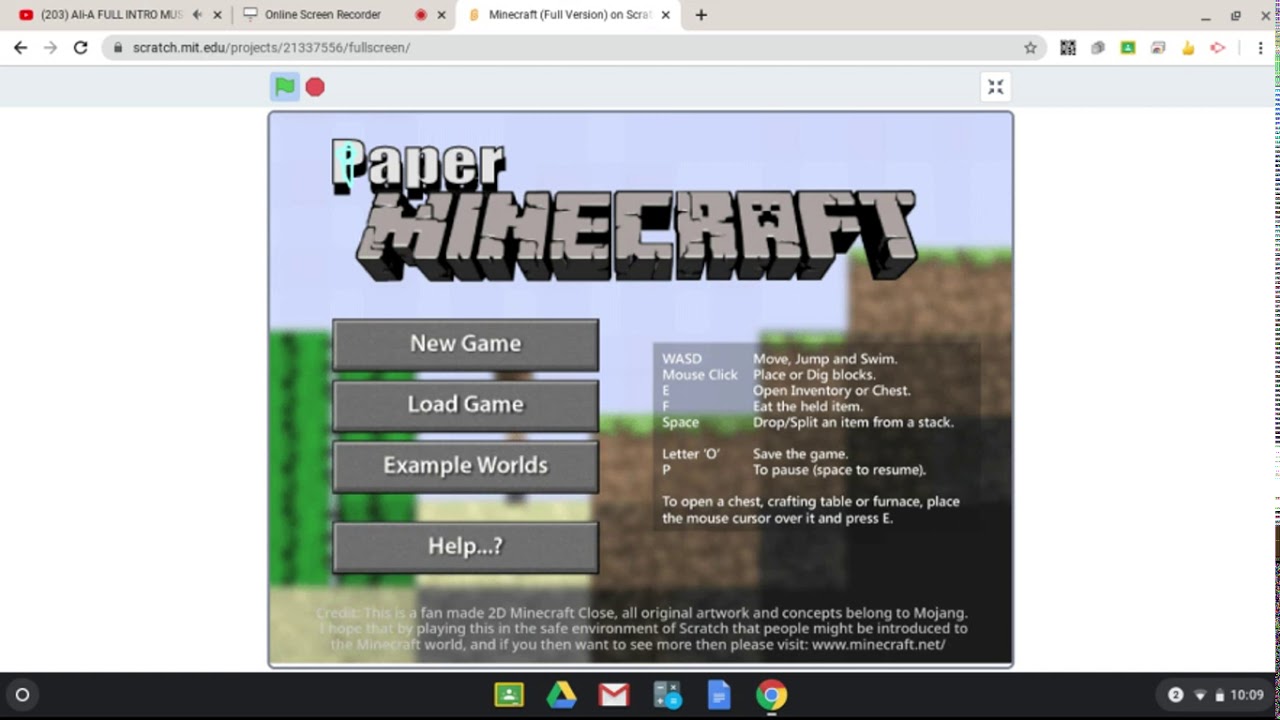1280x720 pixels.
Task: Mute the YouTube tab via speaker icon
Action: click(197, 15)
